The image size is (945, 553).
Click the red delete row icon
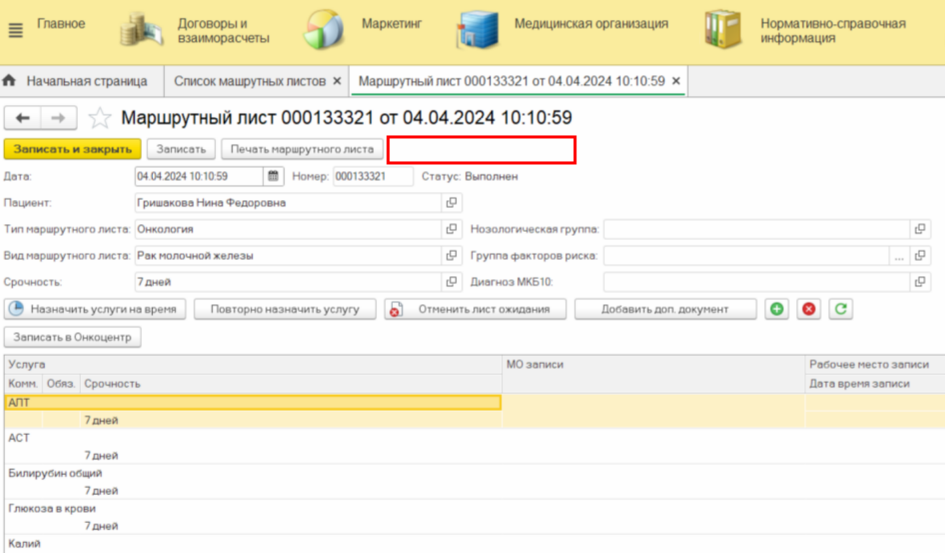[809, 309]
